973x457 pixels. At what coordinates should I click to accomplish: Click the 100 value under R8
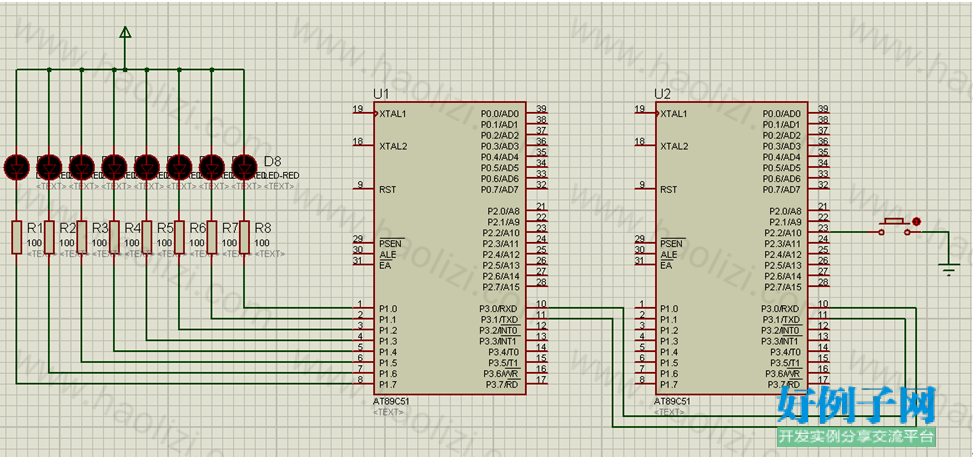tap(262, 243)
